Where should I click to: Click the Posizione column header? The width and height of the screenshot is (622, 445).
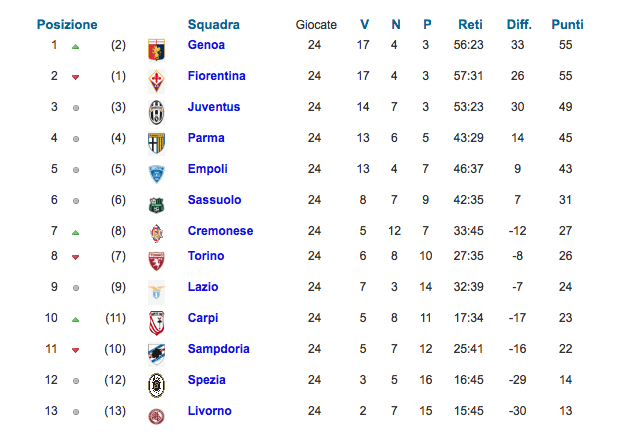click(67, 24)
